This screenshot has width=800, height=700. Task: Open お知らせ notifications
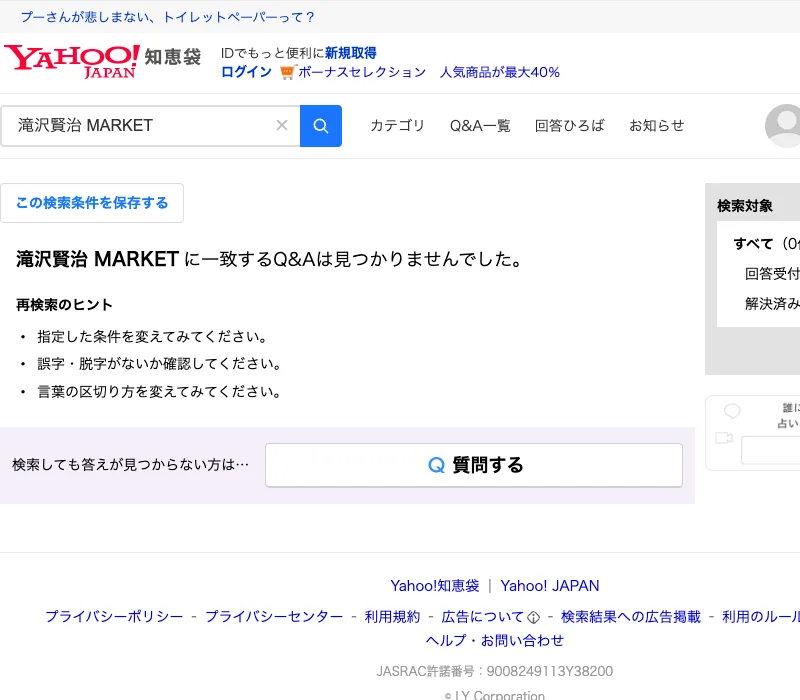click(x=657, y=126)
